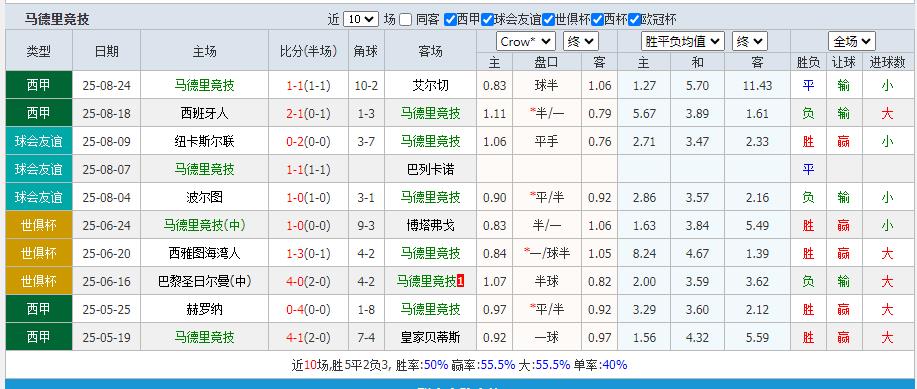Click 博塔弗戈 team link
Viewport: 917px width, 389px height.
click(430, 225)
